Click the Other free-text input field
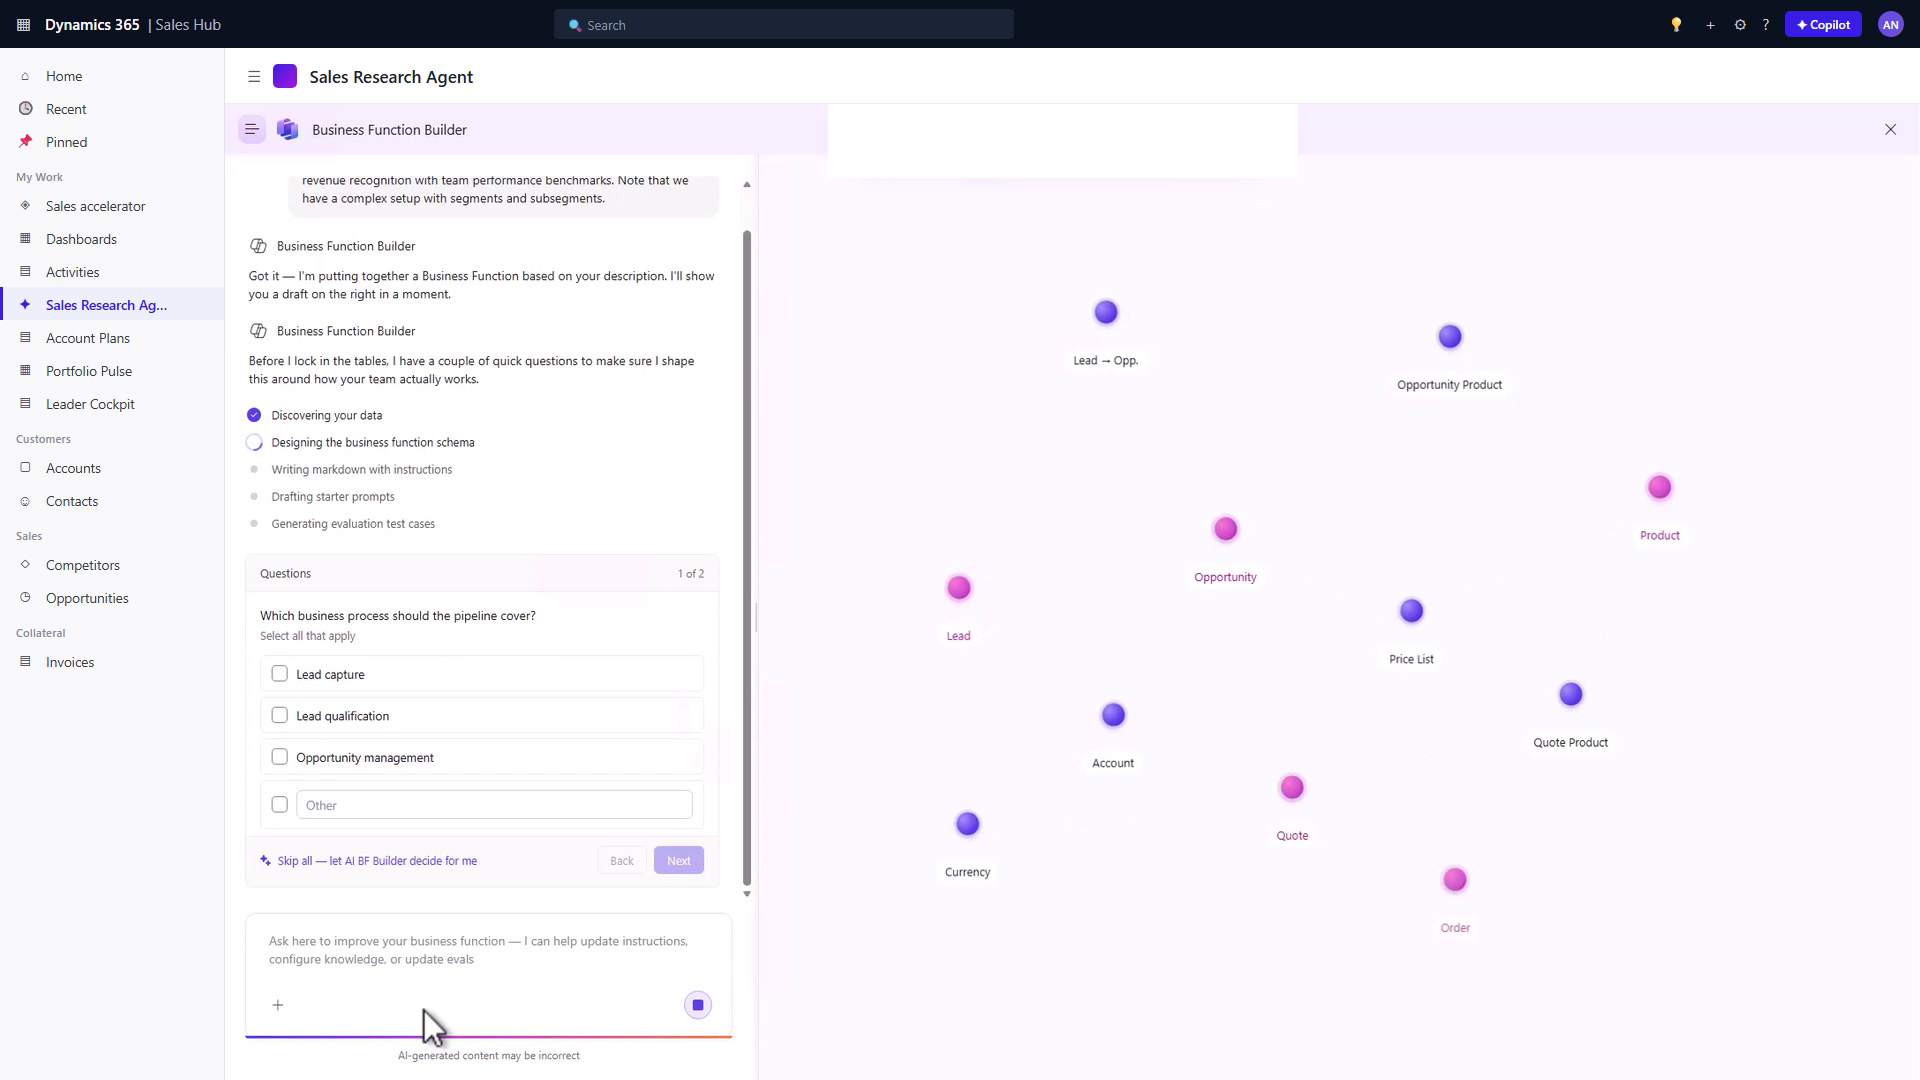 point(494,805)
